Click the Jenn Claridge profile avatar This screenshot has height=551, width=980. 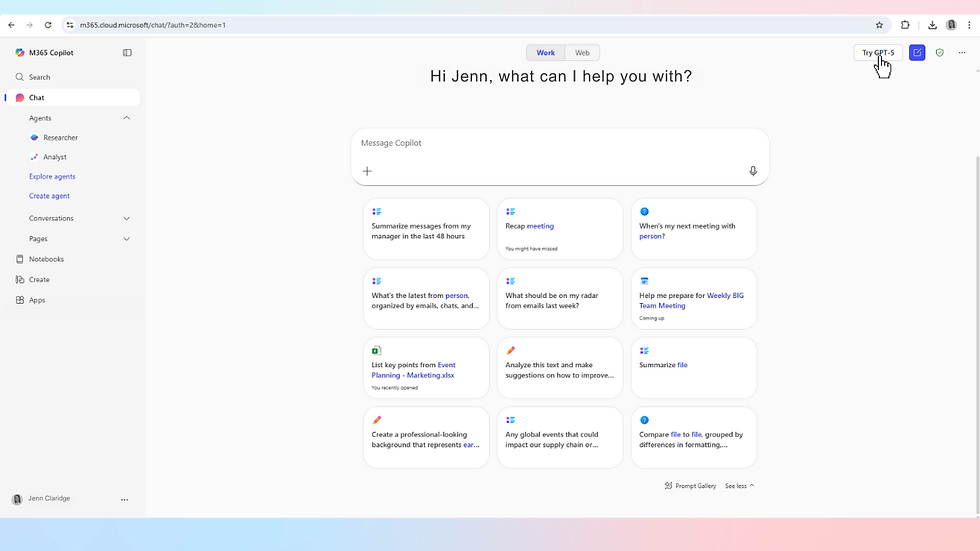(x=17, y=499)
